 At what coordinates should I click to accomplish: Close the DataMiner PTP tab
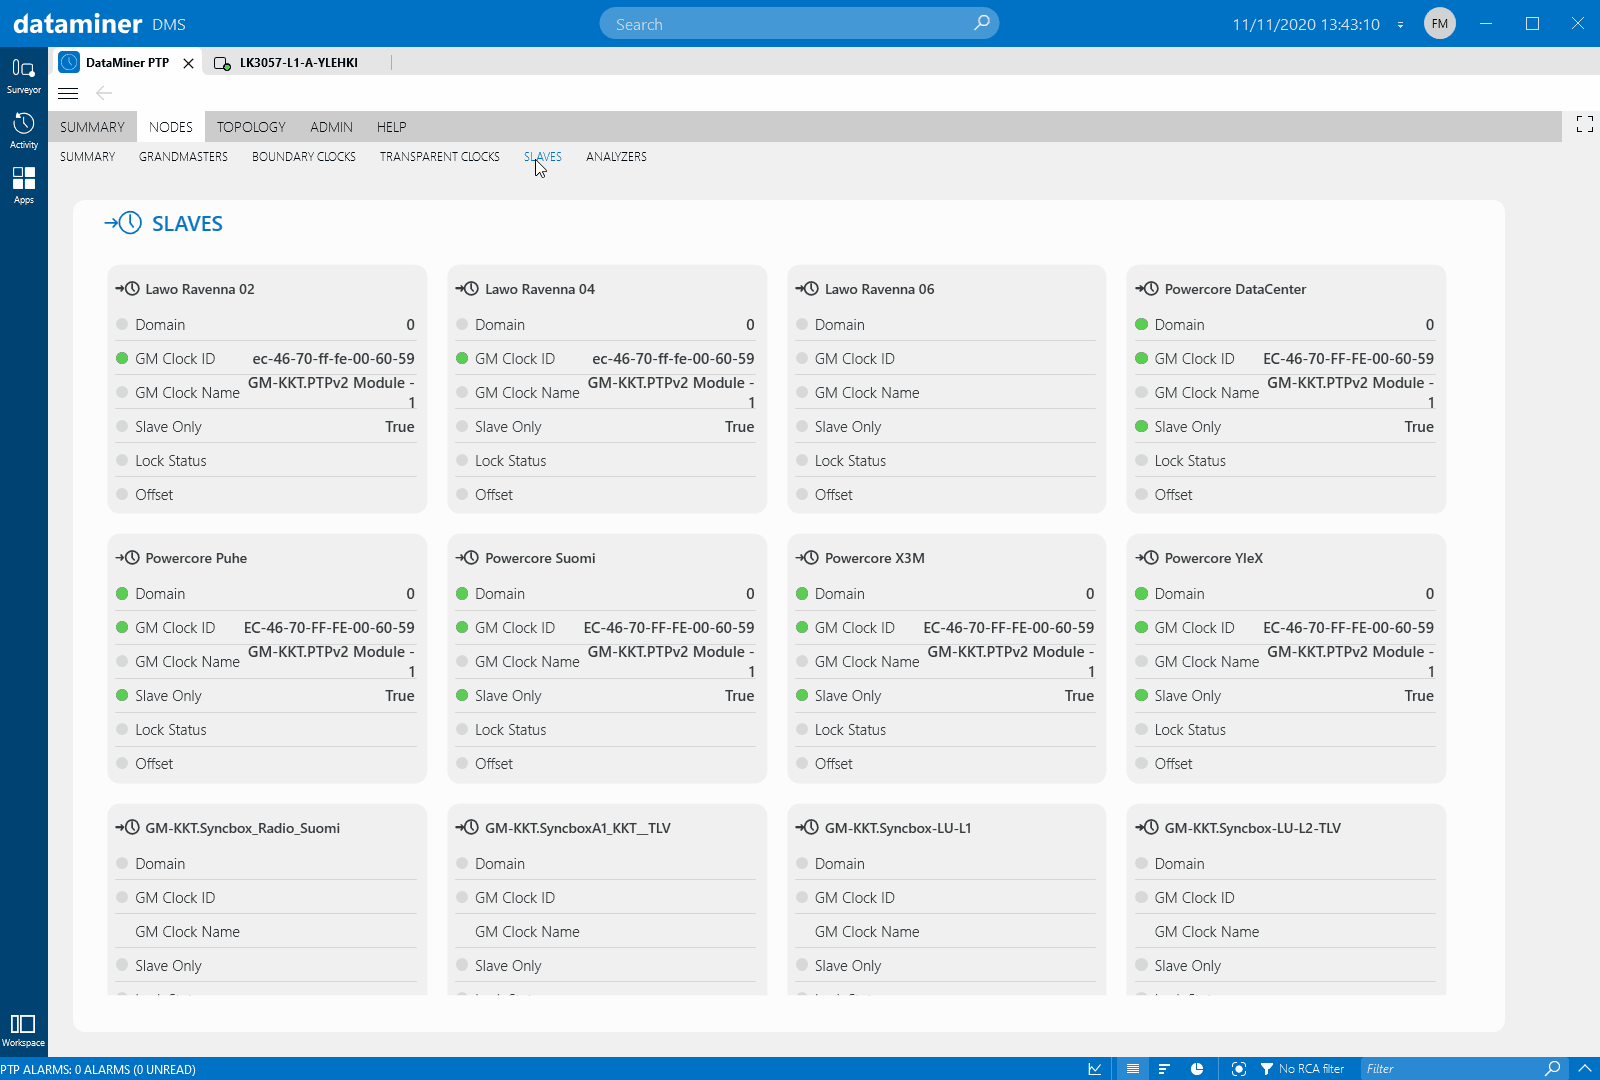click(x=188, y=63)
